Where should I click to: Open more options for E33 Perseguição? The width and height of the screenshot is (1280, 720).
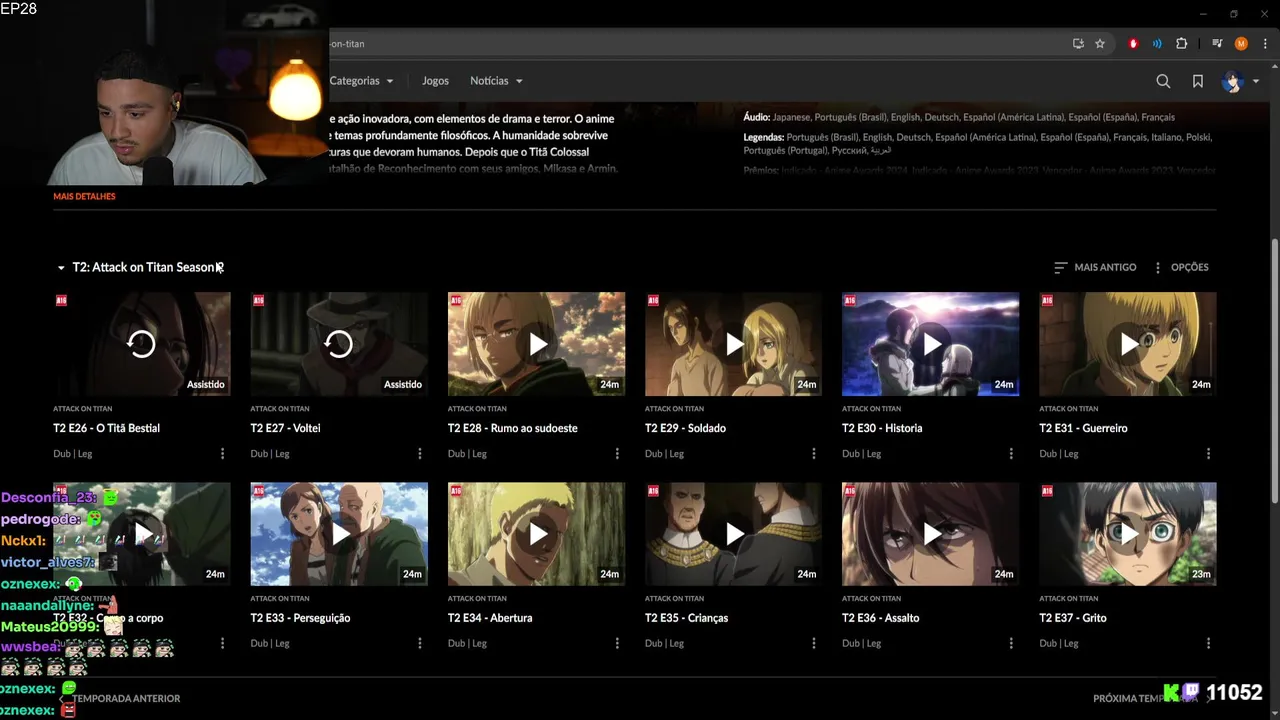pyautogui.click(x=419, y=644)
